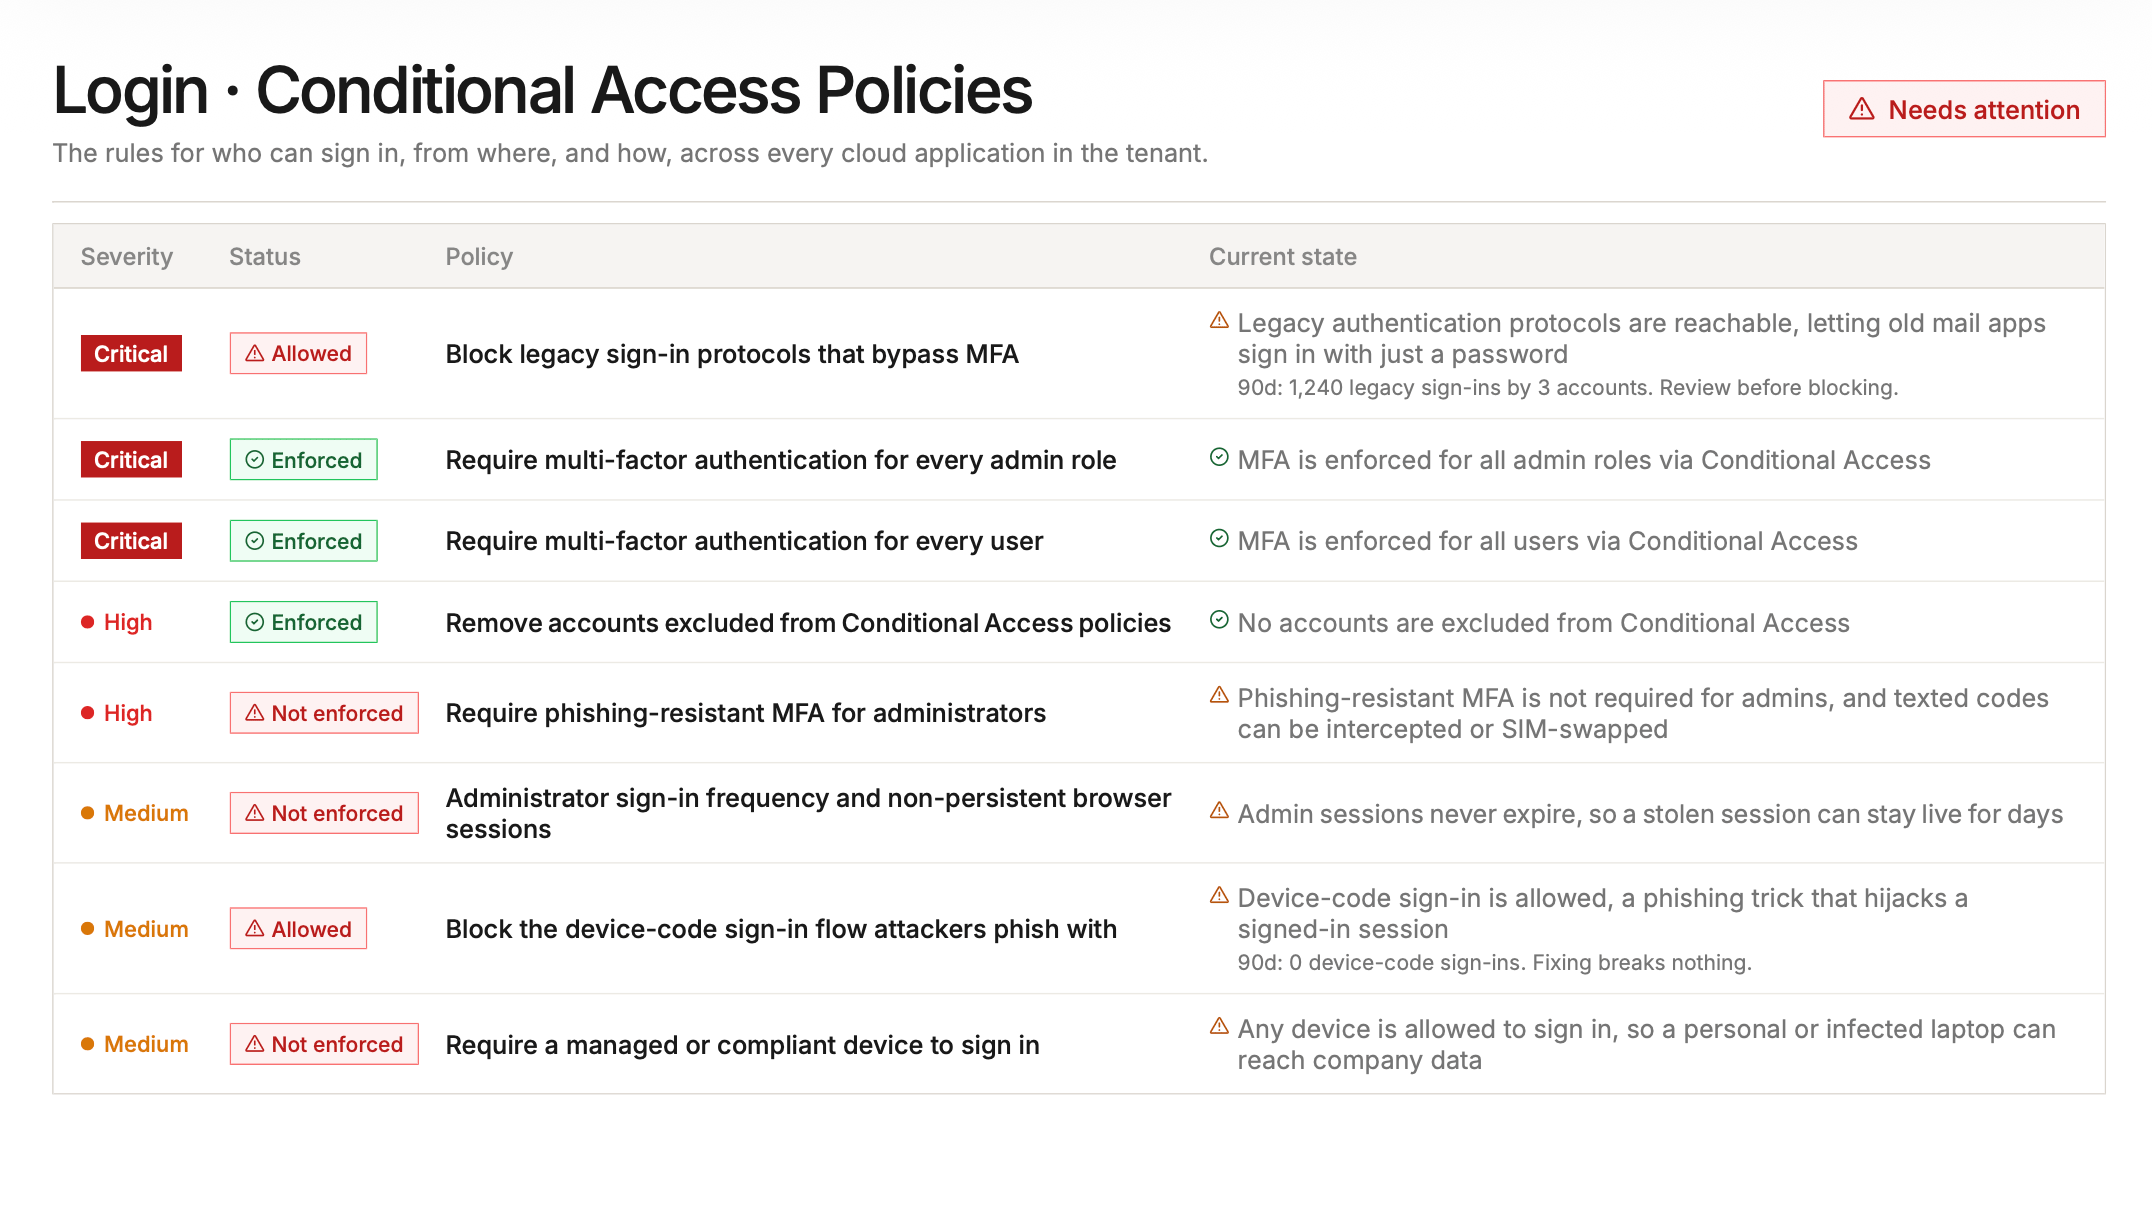
Task: Click Critical badge for admin role MFA row
Action: tap(131, 460)
